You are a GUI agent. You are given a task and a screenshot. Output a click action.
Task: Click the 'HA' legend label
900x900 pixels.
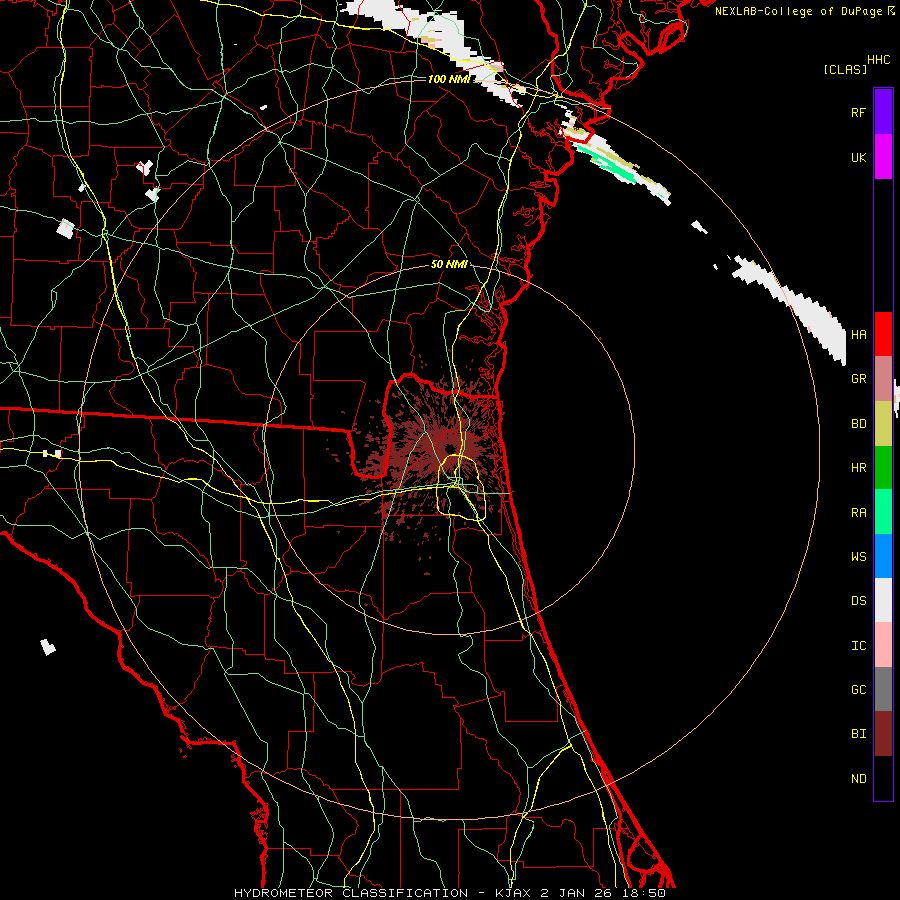[x=858, y=334]
